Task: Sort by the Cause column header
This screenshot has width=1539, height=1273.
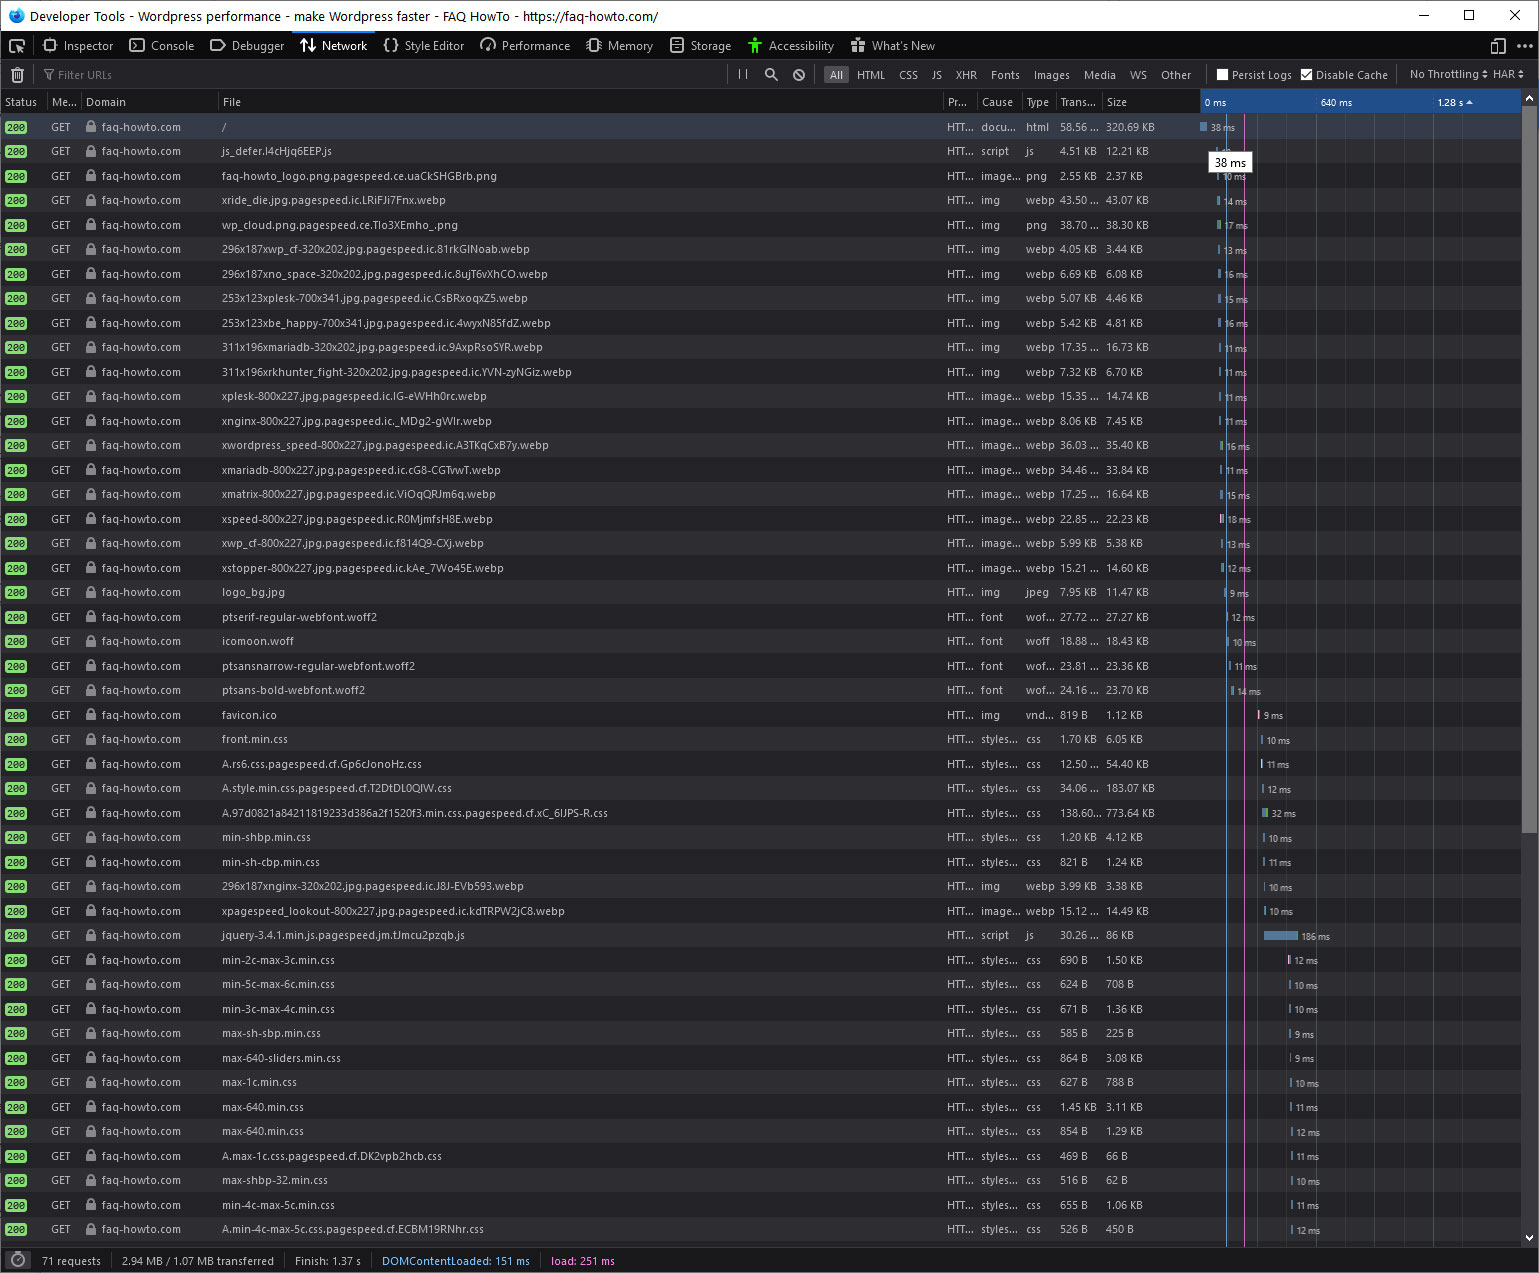Action: (x=999, y=102)
